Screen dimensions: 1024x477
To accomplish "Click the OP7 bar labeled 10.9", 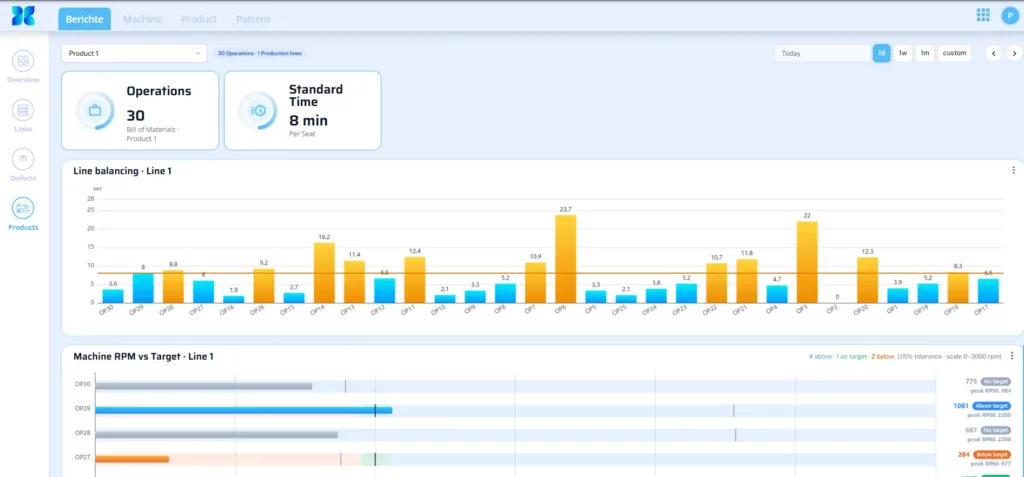I will point(536,283).
